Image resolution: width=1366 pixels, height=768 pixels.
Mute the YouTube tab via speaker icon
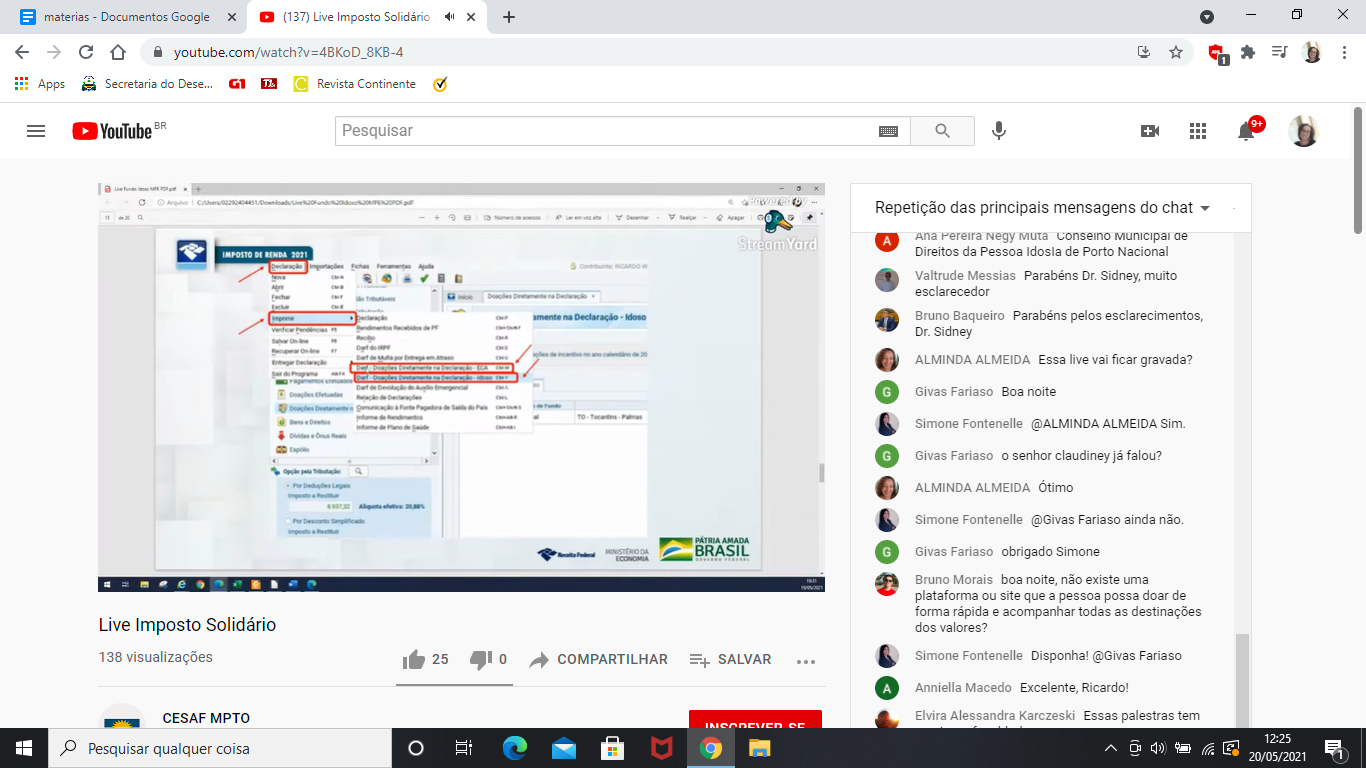click(x=450, y=17)
